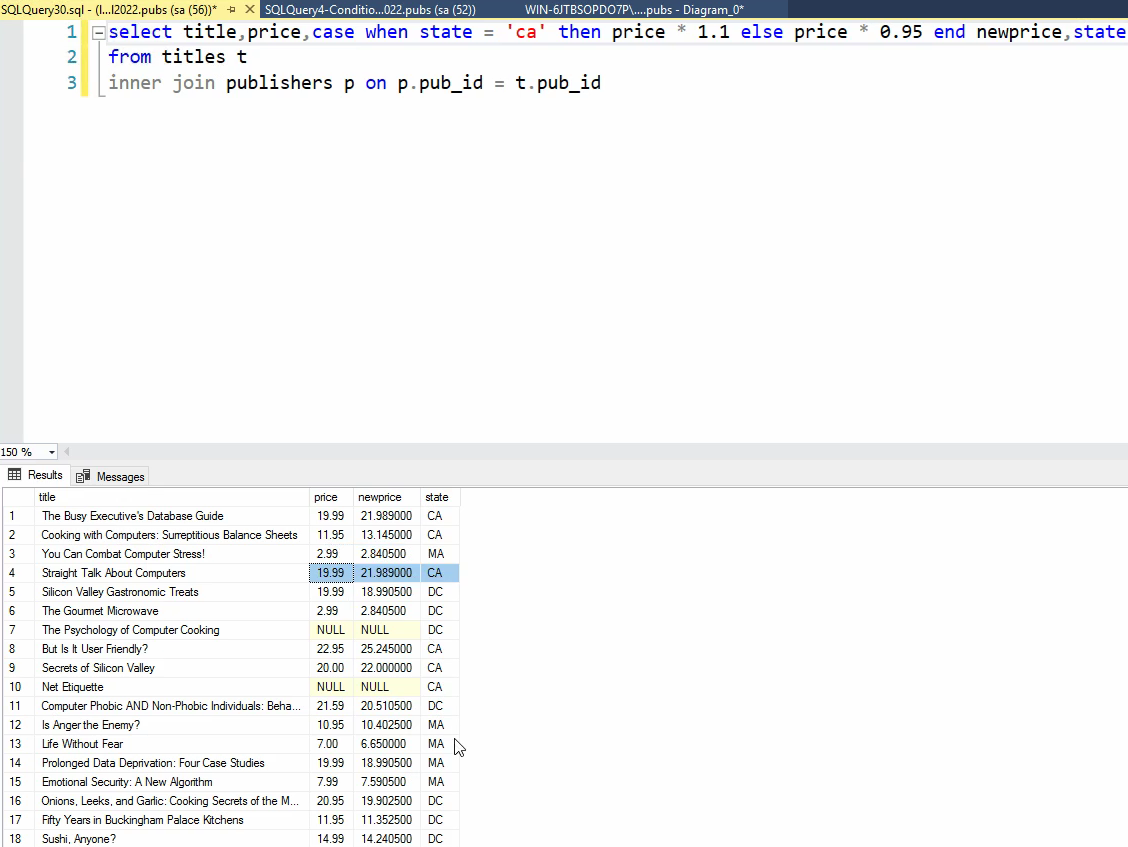
Task: Click price 20.00 for Secrets of Silicon Valley
Action: (x=331, y=668)
